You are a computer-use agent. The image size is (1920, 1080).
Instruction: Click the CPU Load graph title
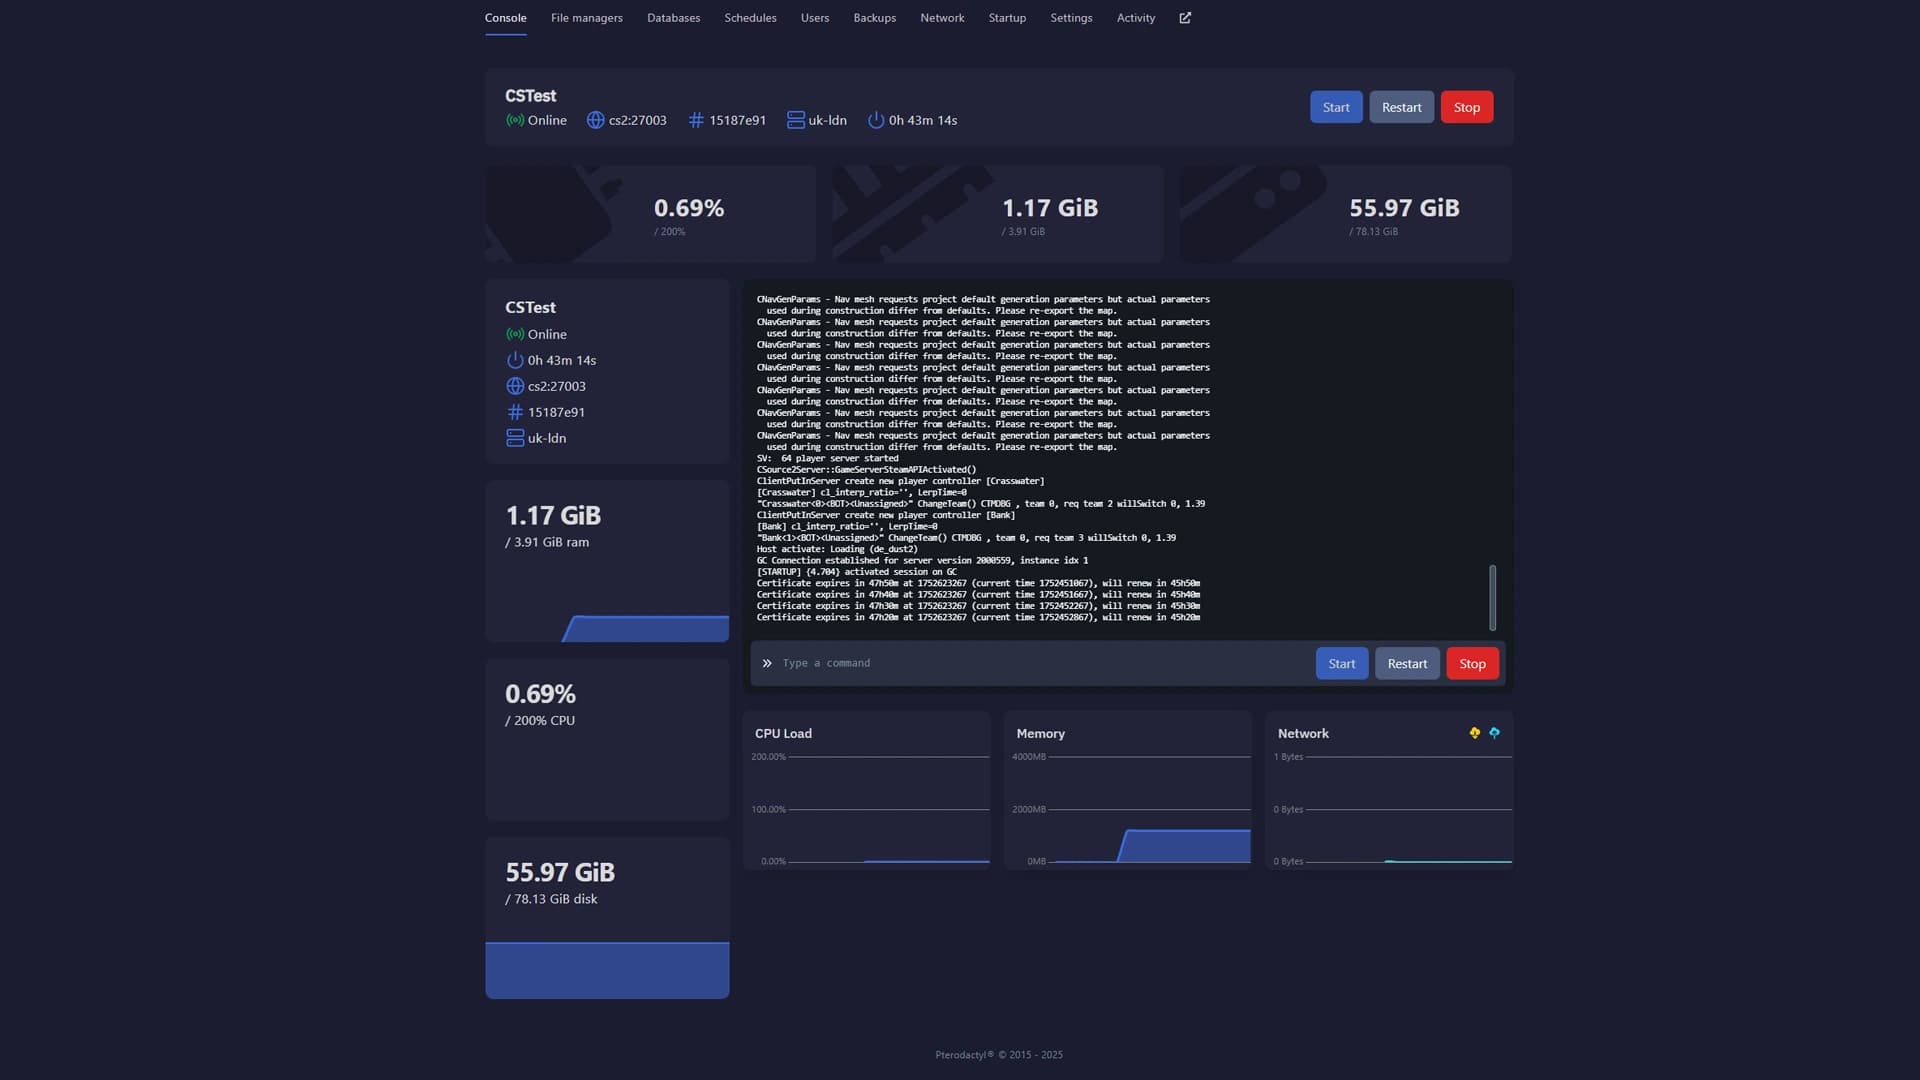pyautogui.click(x=783, y=733)
